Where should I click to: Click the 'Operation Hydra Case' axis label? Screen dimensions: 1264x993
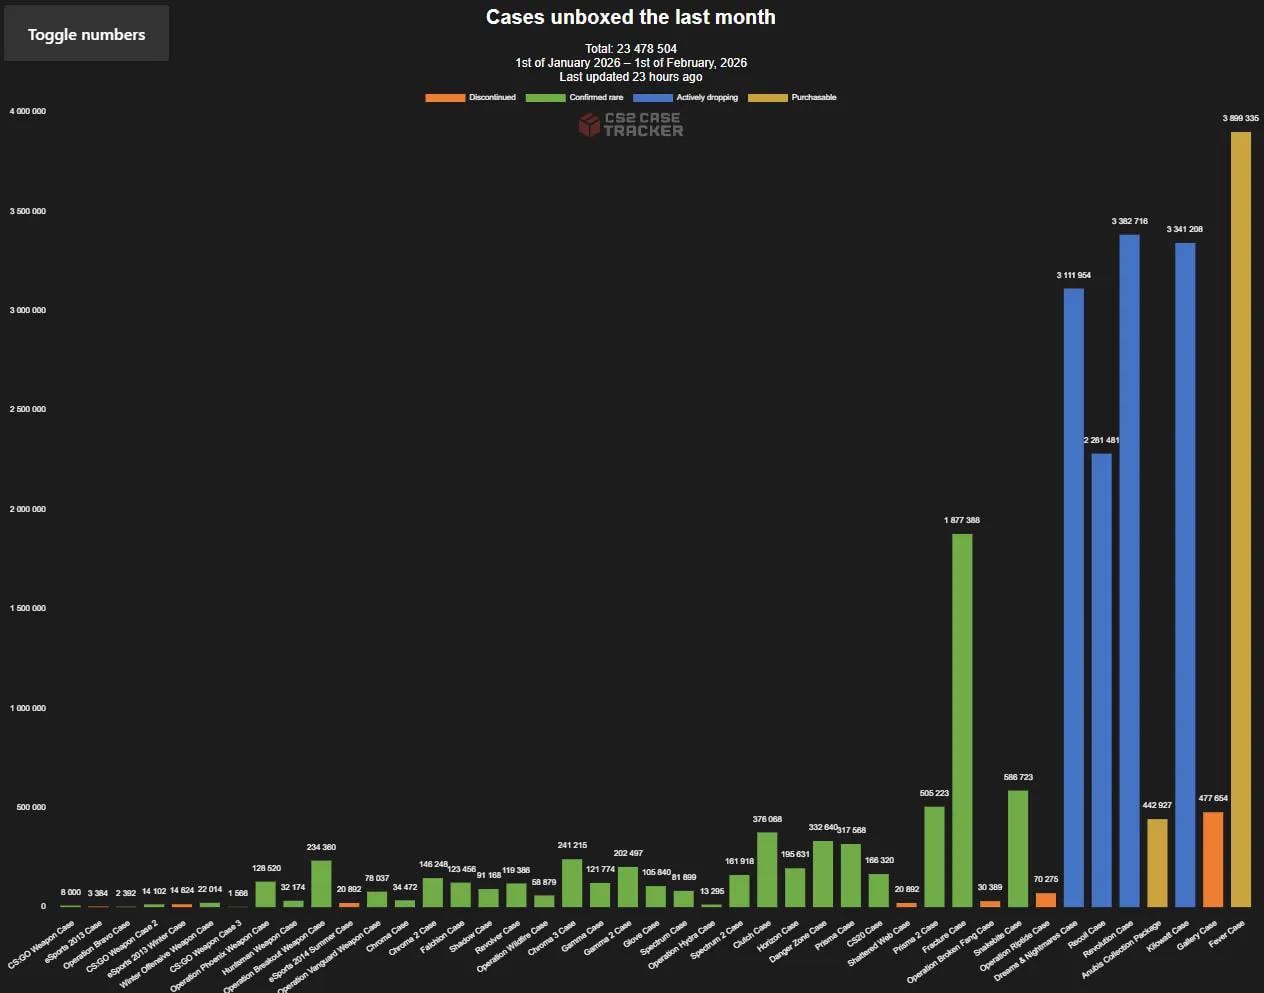682,945
